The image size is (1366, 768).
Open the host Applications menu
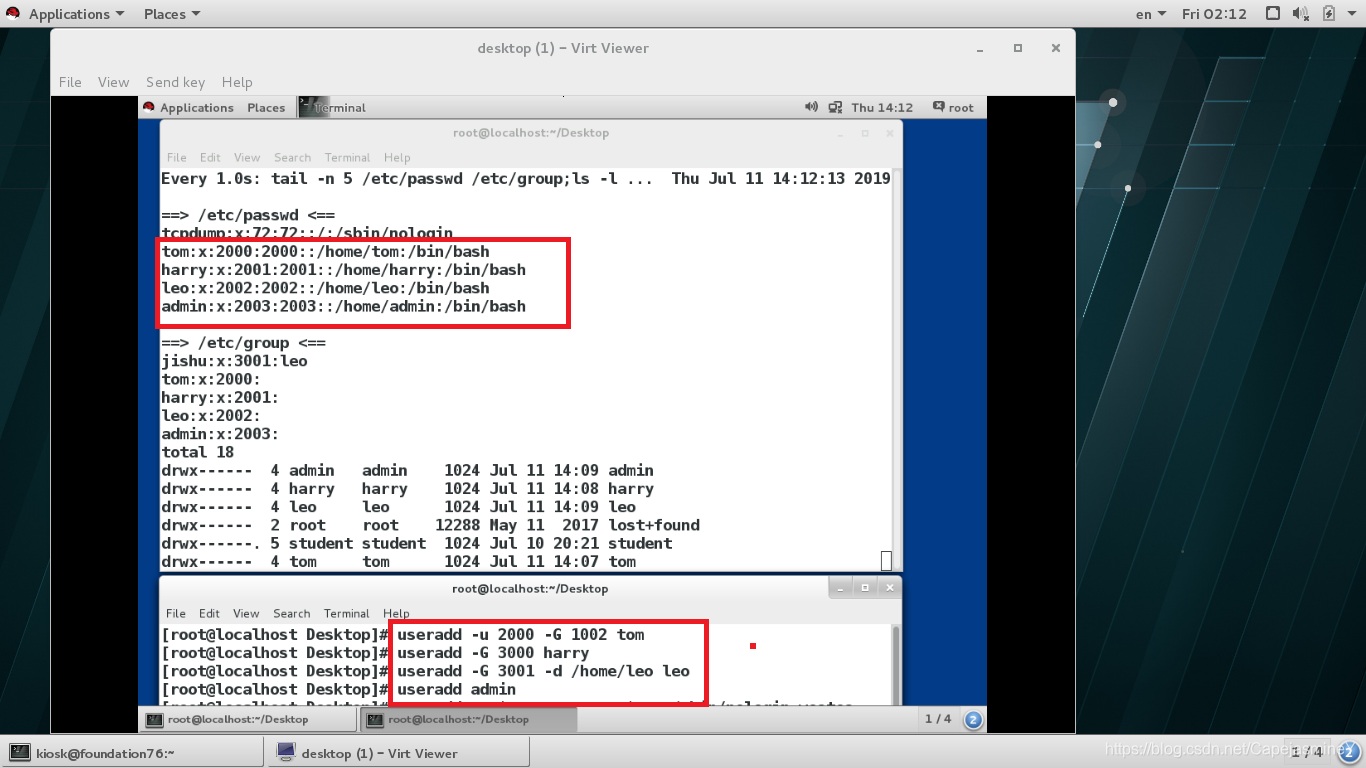coord(76,14)
